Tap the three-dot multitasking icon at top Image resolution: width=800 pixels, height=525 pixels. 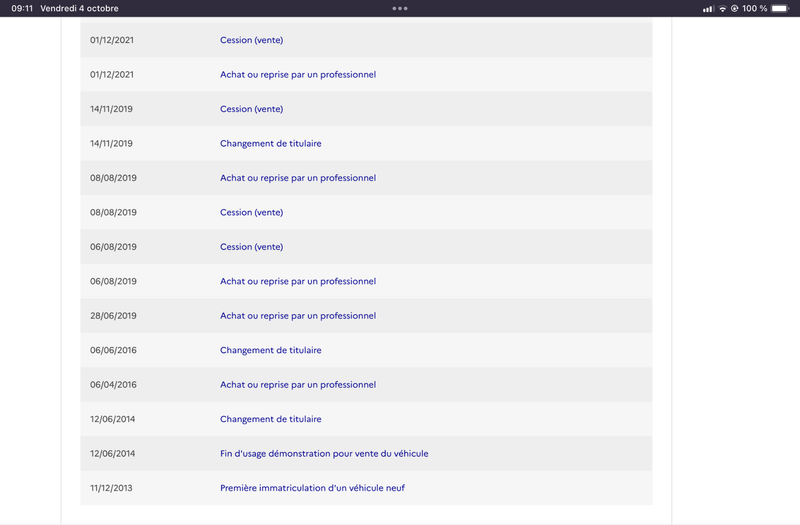(399, 9)
